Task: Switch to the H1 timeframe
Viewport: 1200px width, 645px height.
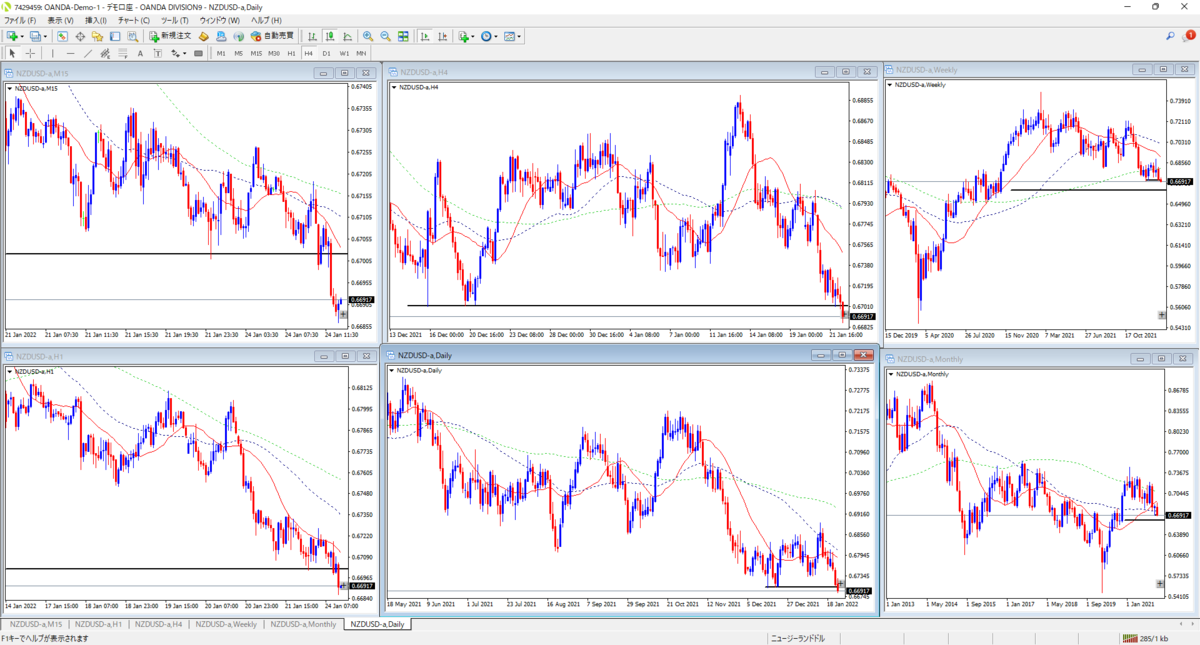Action: pyautogui.click(x=292, y=53)
